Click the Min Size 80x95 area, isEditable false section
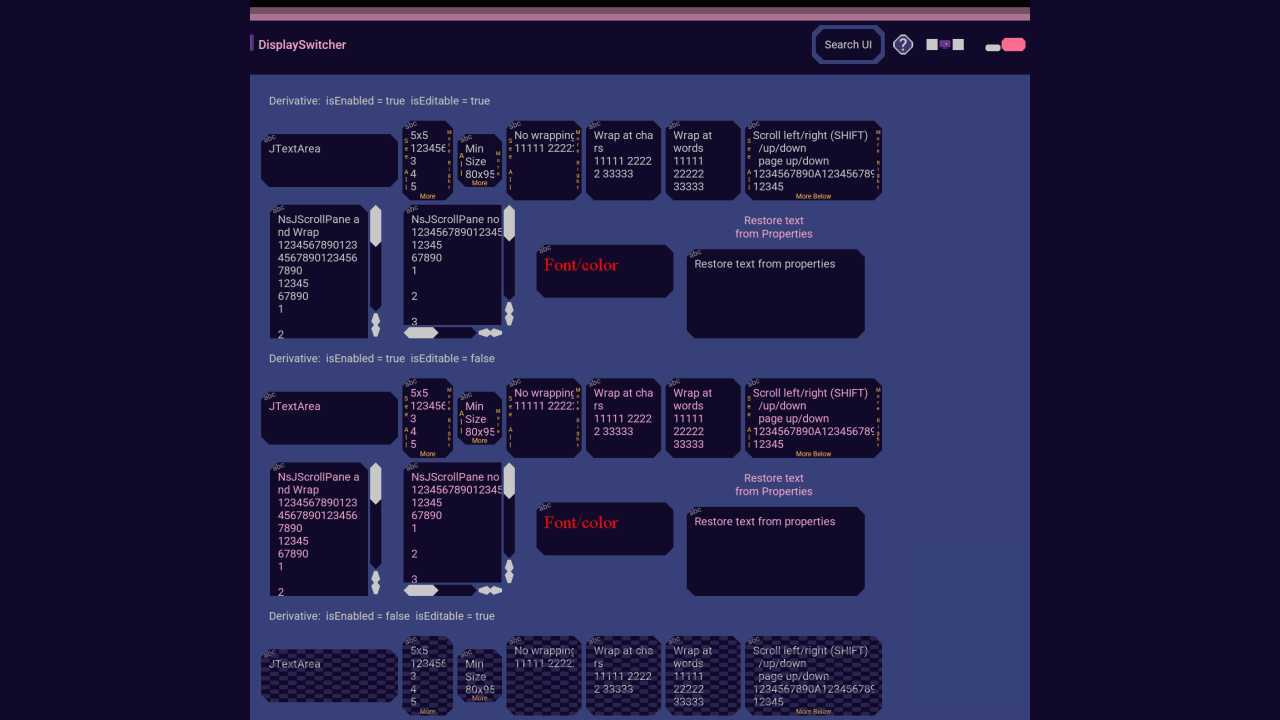1280x720 pixels. pyautogui.click(x=480, y=419)
